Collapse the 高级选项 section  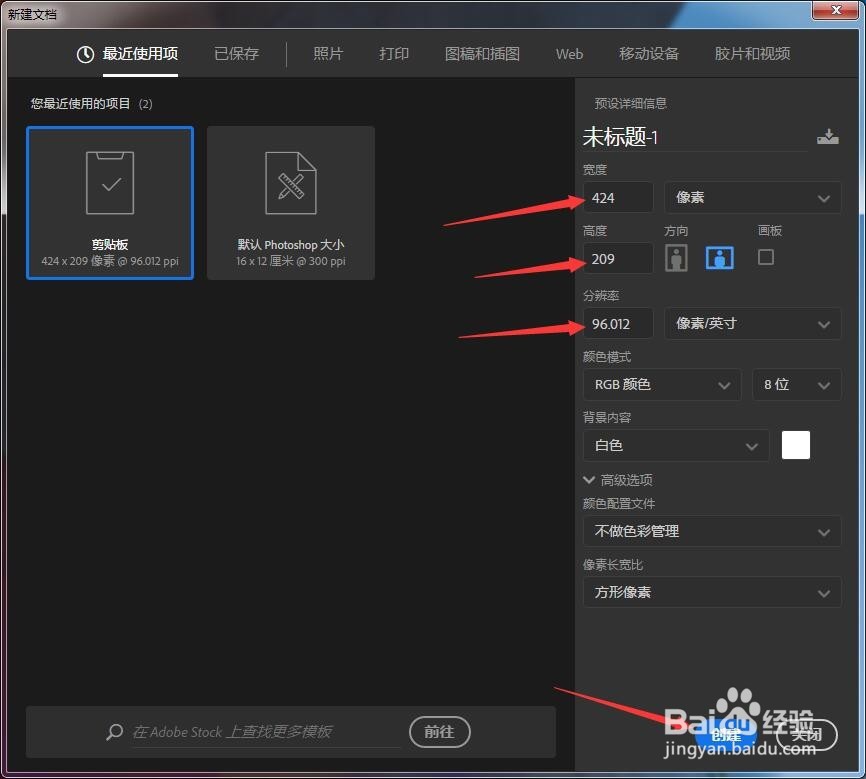[x=589, y=479]
